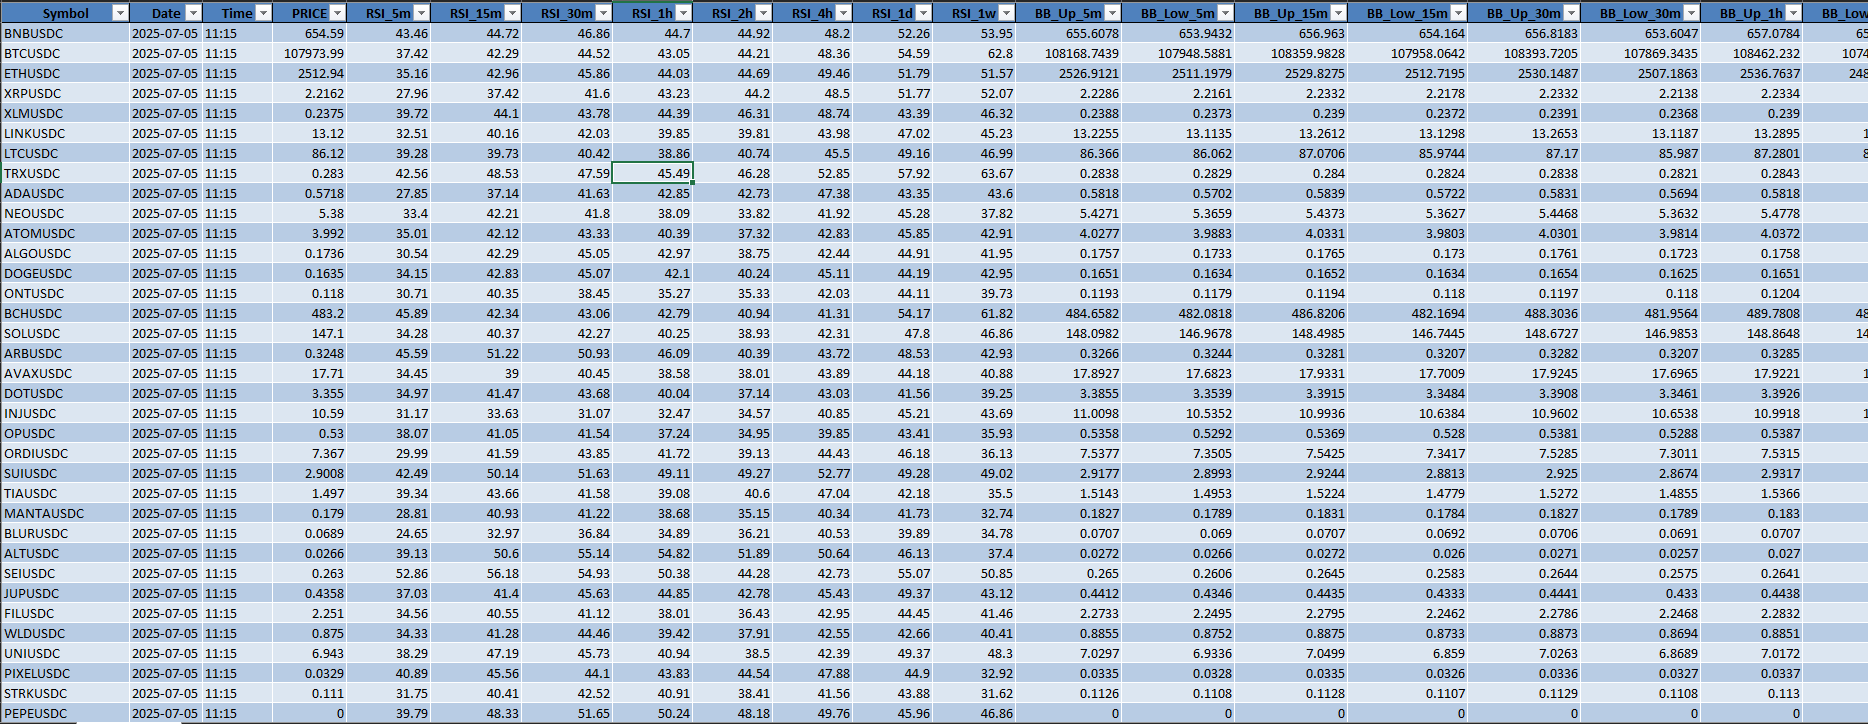Open the Symbol column filter dropdown

point(120,13)
